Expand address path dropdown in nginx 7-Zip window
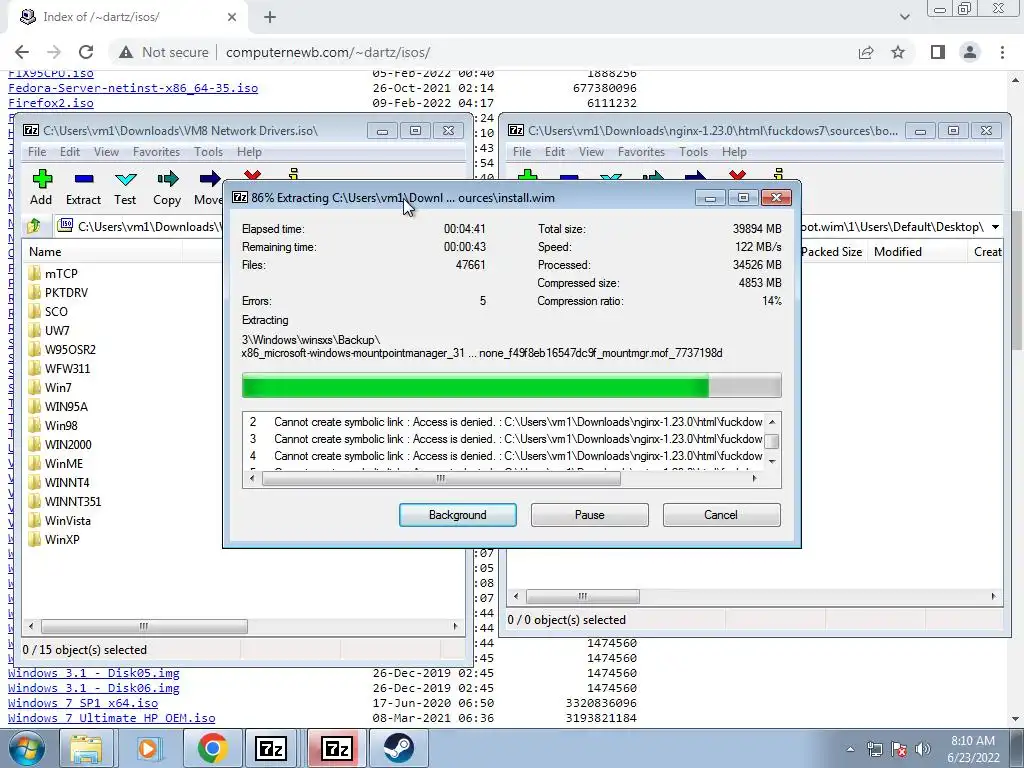 coord(995,227)
